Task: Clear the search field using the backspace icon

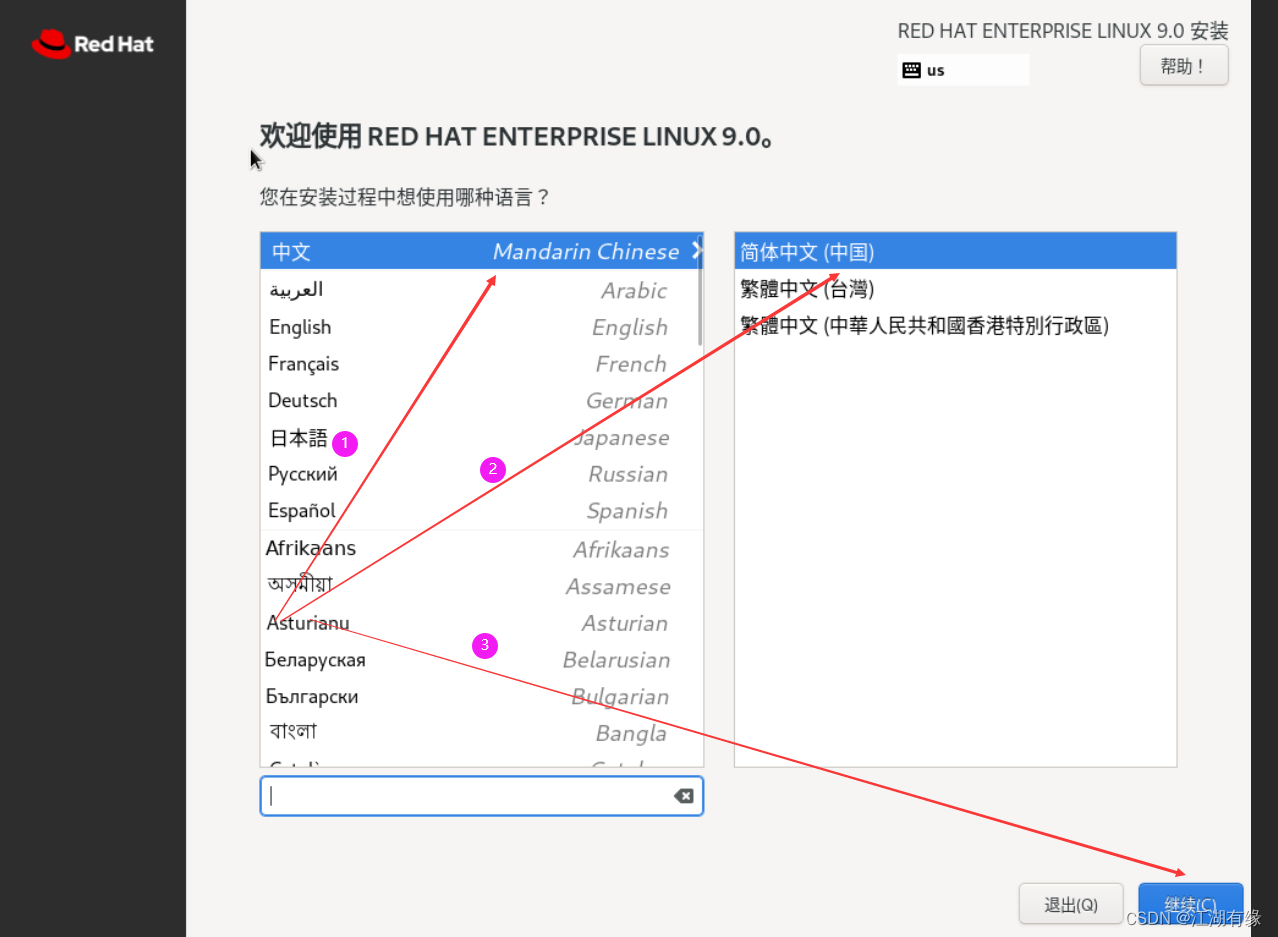Action: [x=684, y=795]
